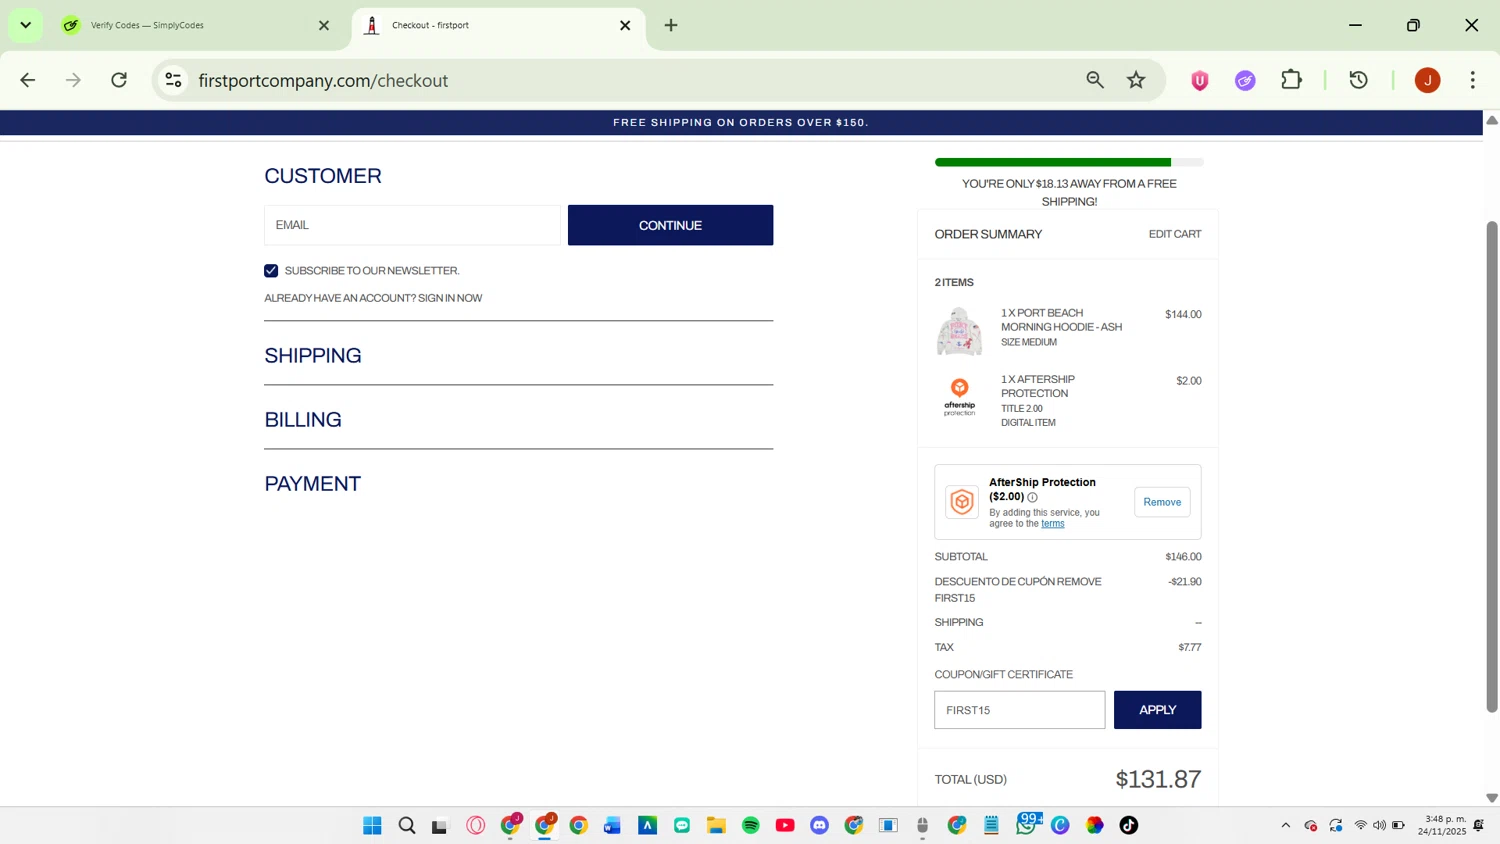Remove the FIRST15 coupon discount
1500x844 pixels.
[1080, 582]
